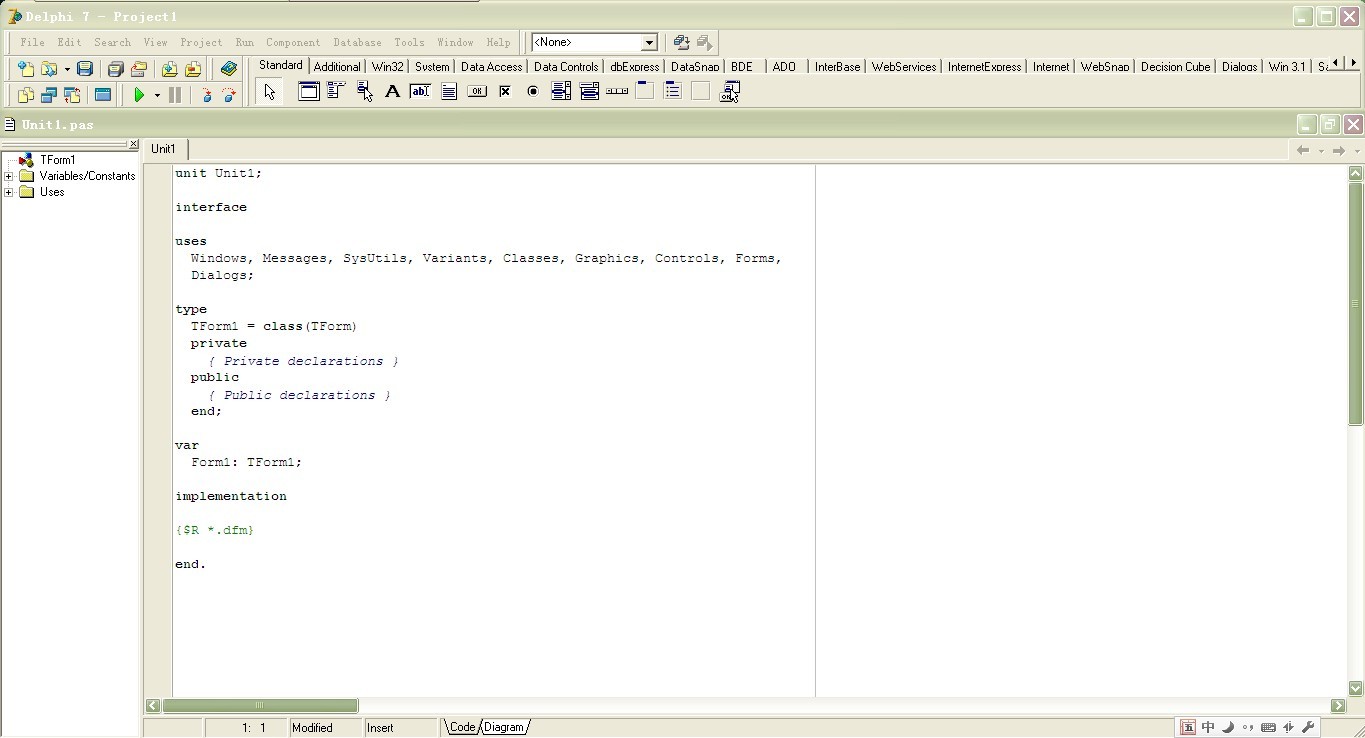Open the <None> desktop combo box

pyautogui.click(x=594, y=42)
